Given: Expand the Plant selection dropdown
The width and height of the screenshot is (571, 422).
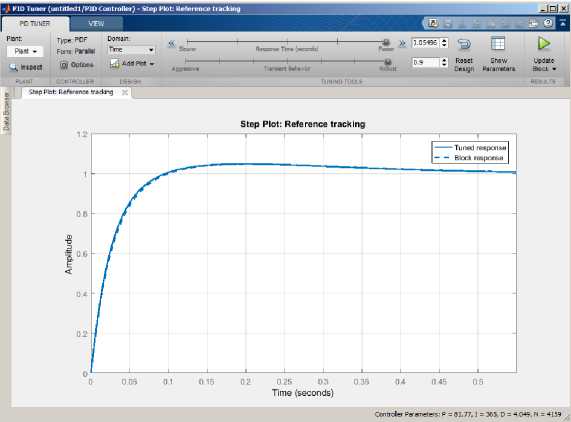Looking at the screenshot, I should point(25,51).
